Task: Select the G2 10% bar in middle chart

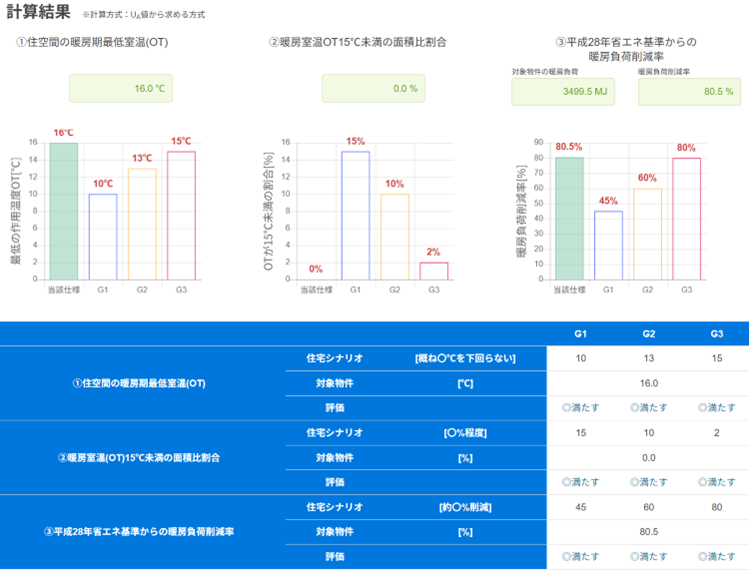Action: pyautogui.click(x=394, y=236)
